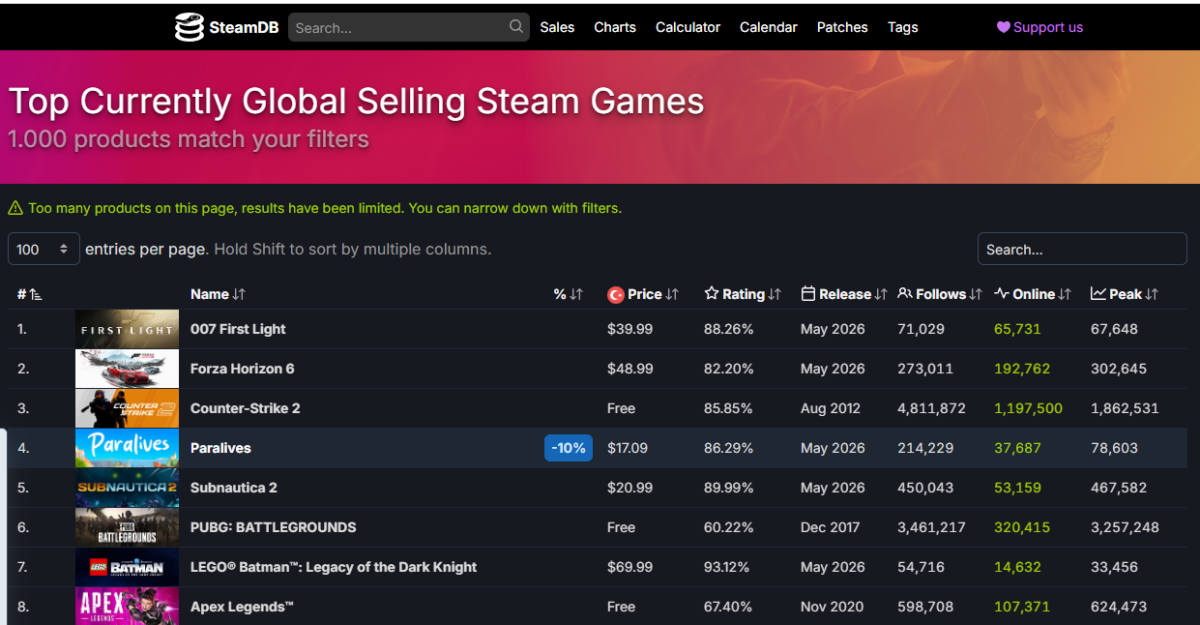The height and width of the screenshot is (625, 1200).
Task: Open the Paralives game link
Action: pos(220,448)
